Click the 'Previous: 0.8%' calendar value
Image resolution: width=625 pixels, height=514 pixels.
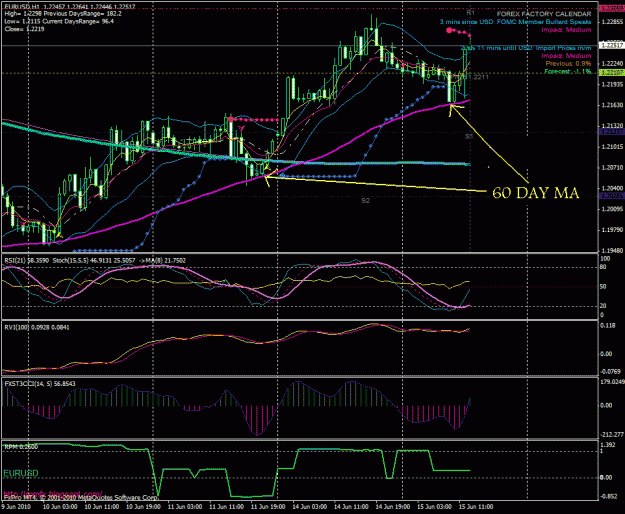(x=568, y=63)
